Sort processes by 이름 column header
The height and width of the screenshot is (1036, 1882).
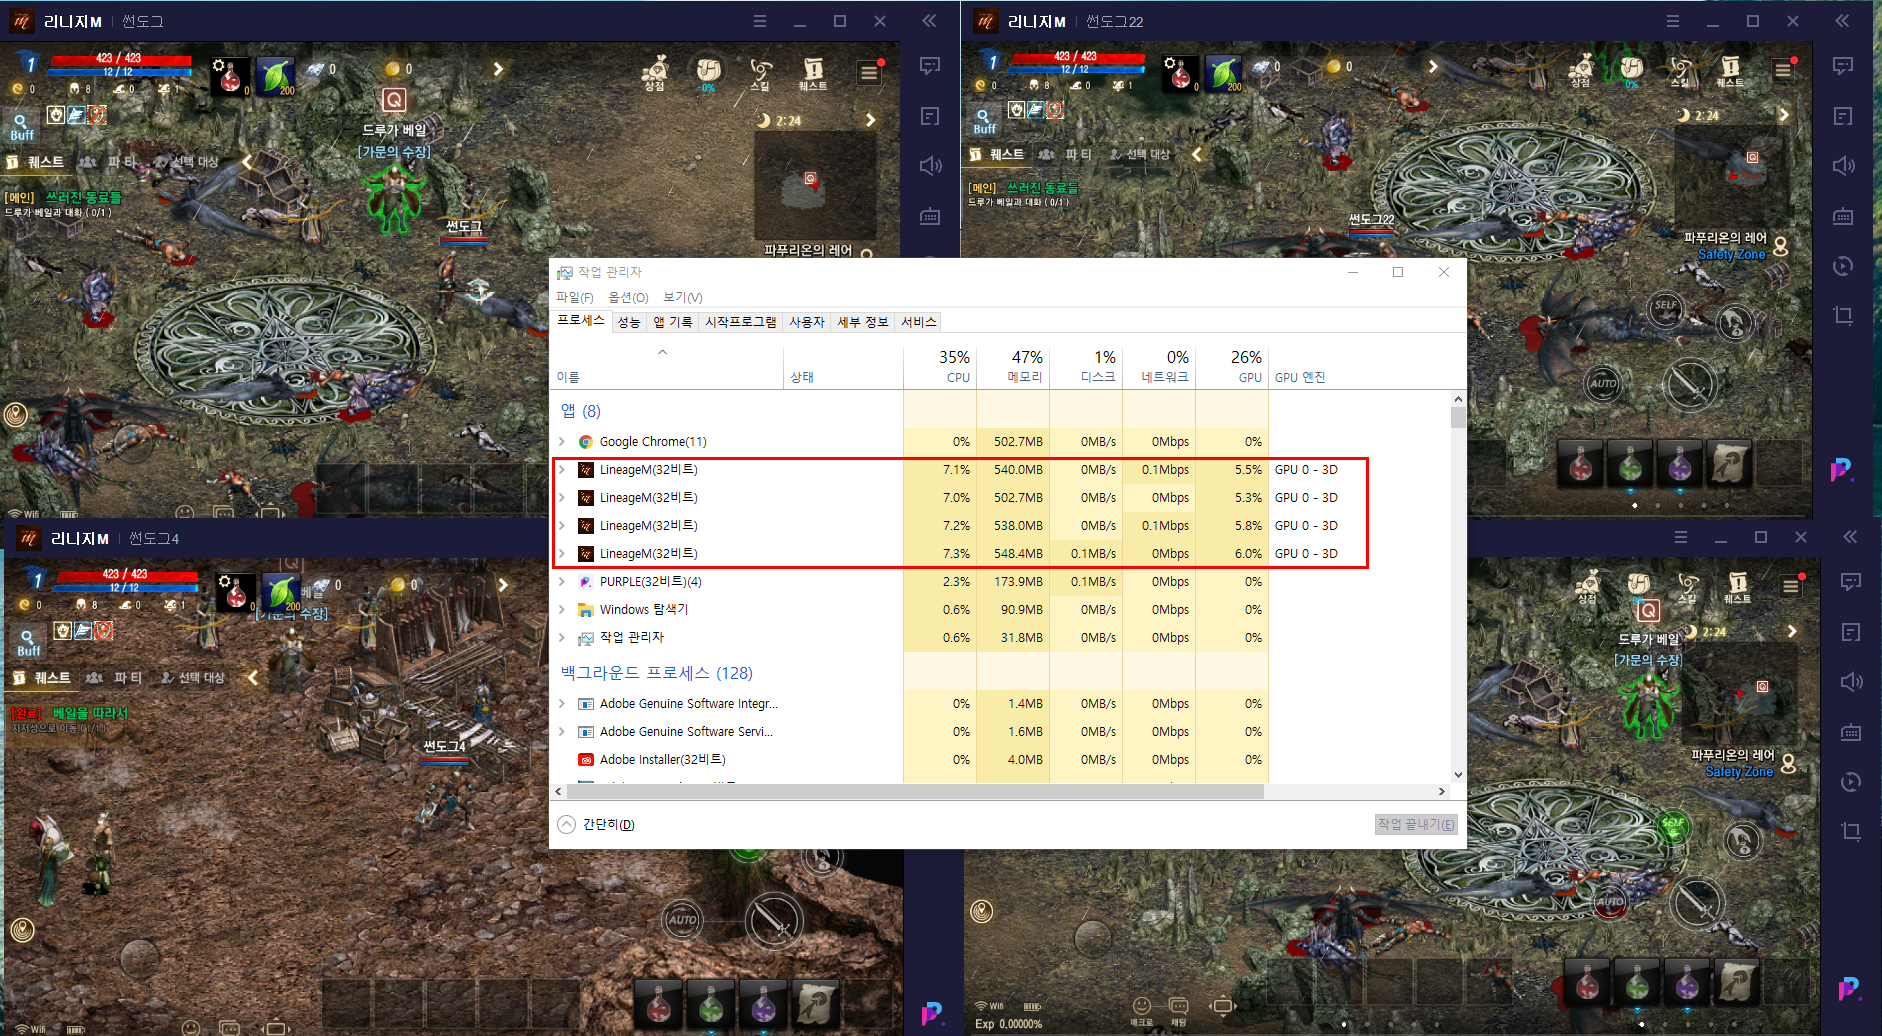coord(669,367)
